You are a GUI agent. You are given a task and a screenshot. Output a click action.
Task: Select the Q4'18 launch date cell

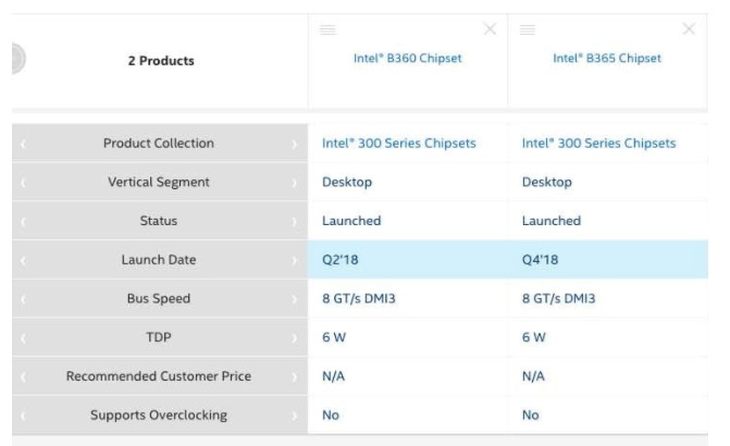pyautogui.click(x=608, y=259)
